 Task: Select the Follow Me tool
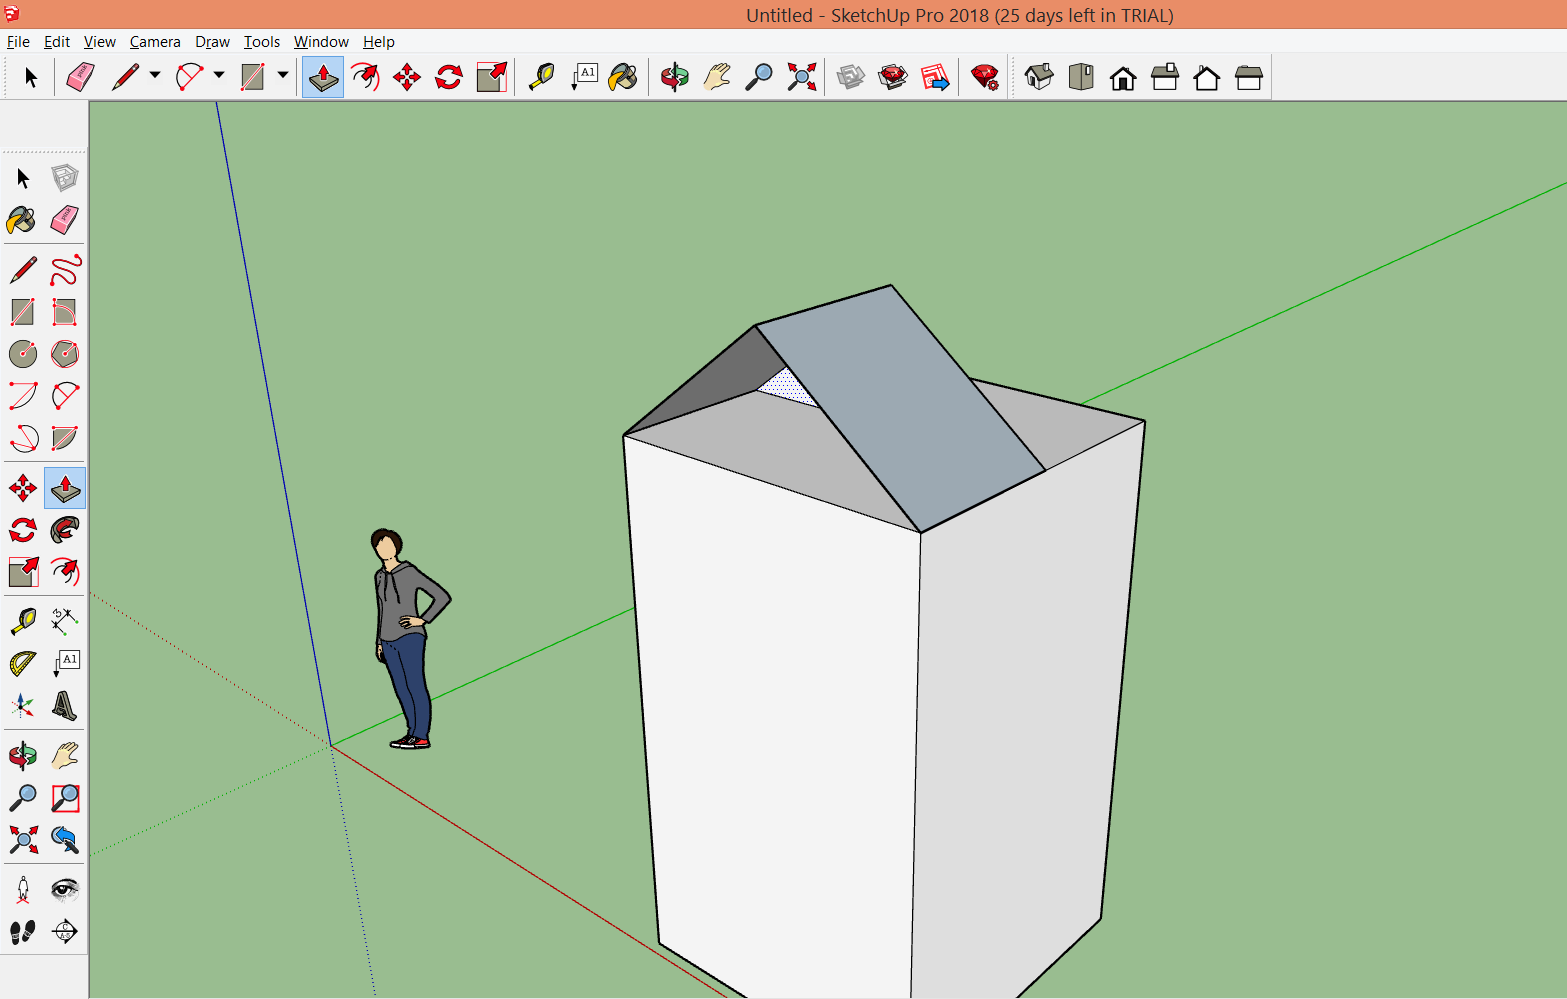coord(365,76)
